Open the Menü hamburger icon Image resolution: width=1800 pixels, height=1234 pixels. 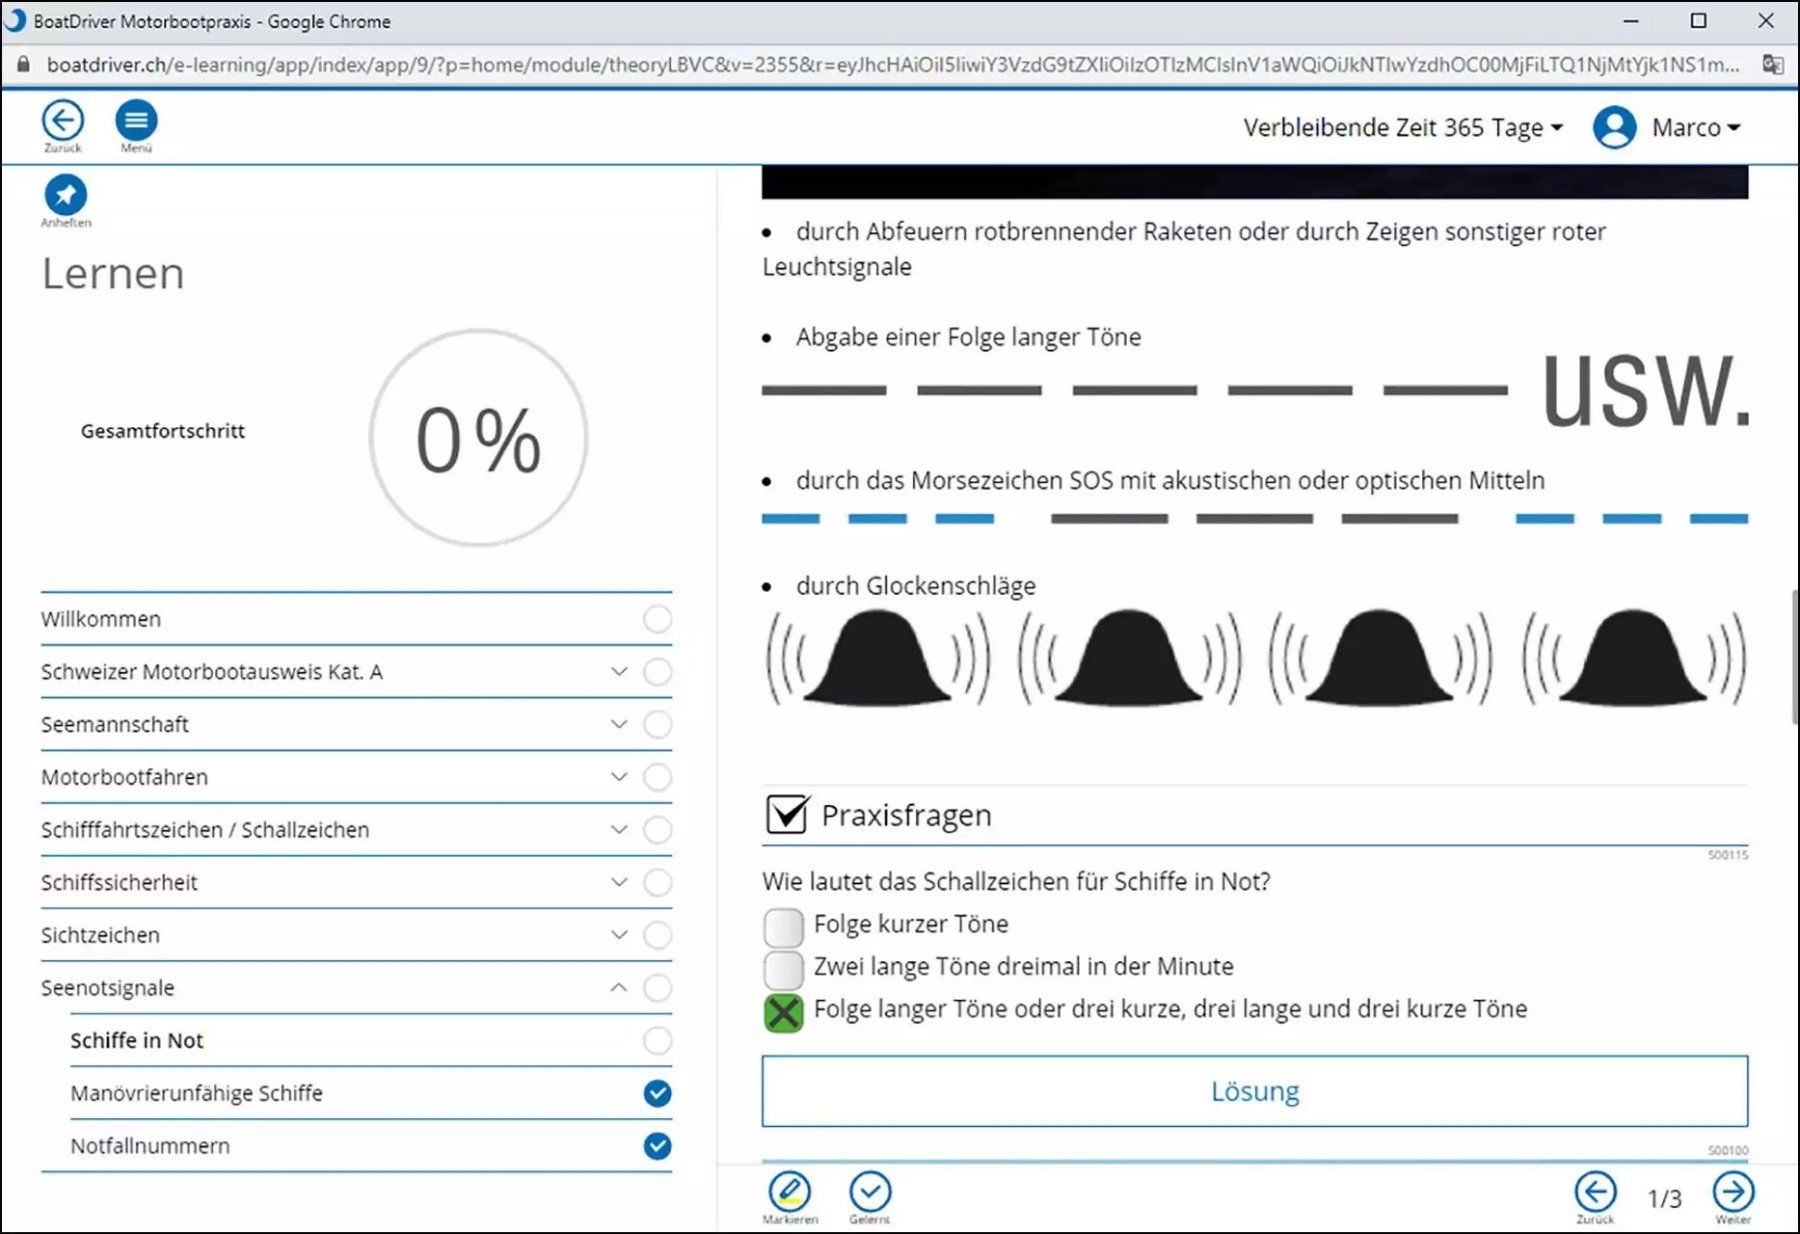click(136, 121)
